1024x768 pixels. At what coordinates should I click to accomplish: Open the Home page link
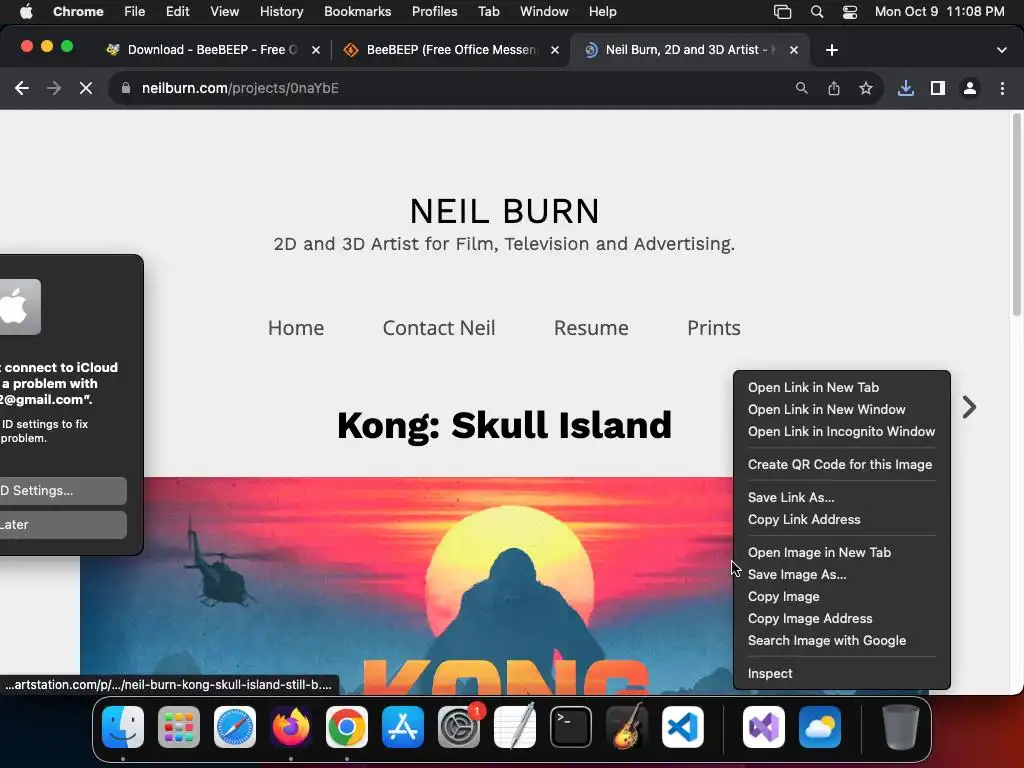[296, 328]
